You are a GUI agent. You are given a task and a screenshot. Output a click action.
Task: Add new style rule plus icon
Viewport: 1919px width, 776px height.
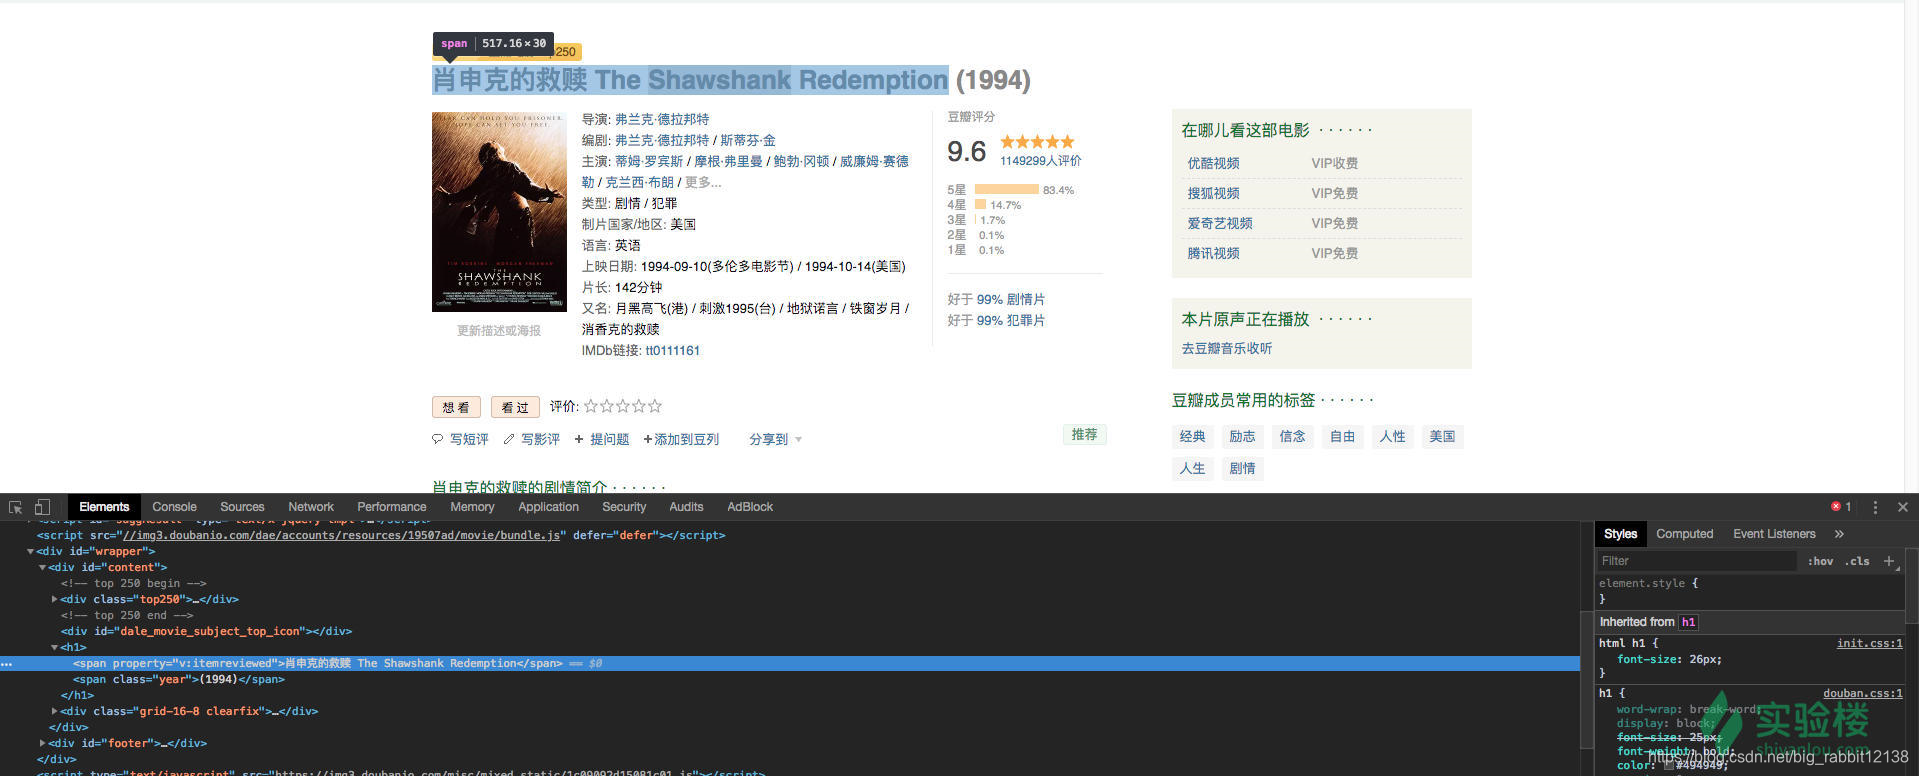click(1889, 561)
